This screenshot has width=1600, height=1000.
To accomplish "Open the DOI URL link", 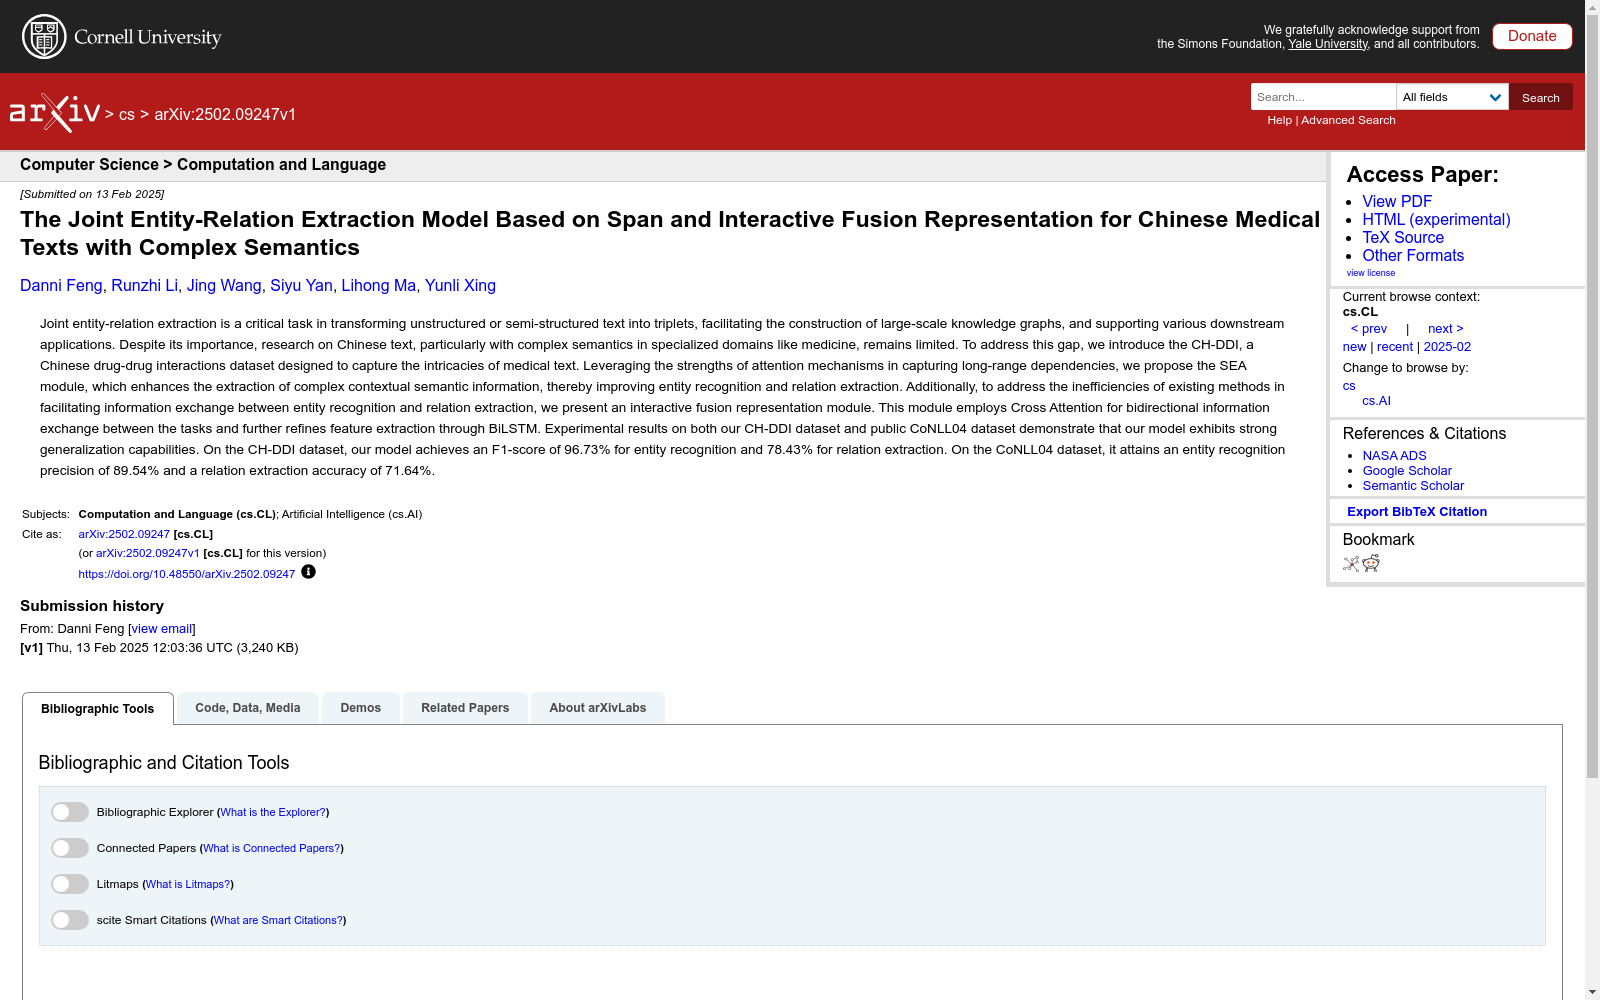I will coord(187,574).
